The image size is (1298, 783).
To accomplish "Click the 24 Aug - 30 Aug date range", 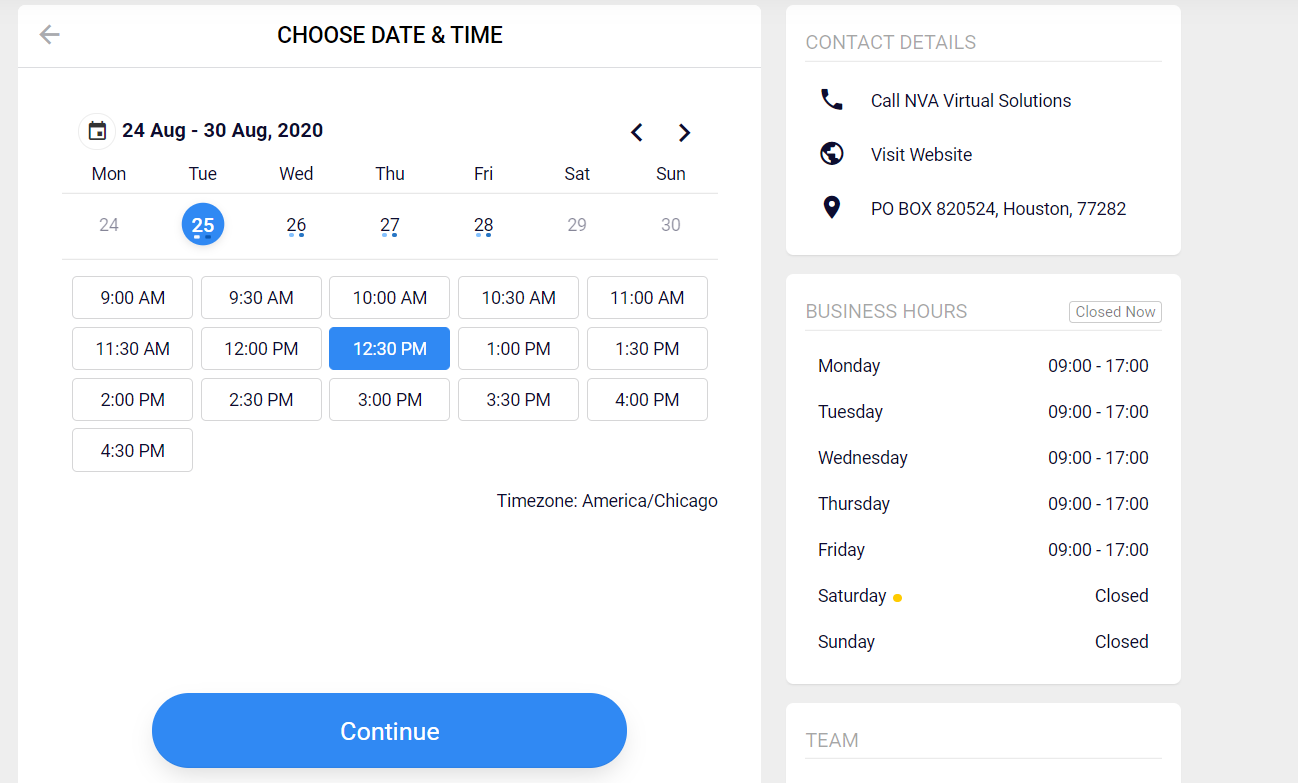I will 222,130.
